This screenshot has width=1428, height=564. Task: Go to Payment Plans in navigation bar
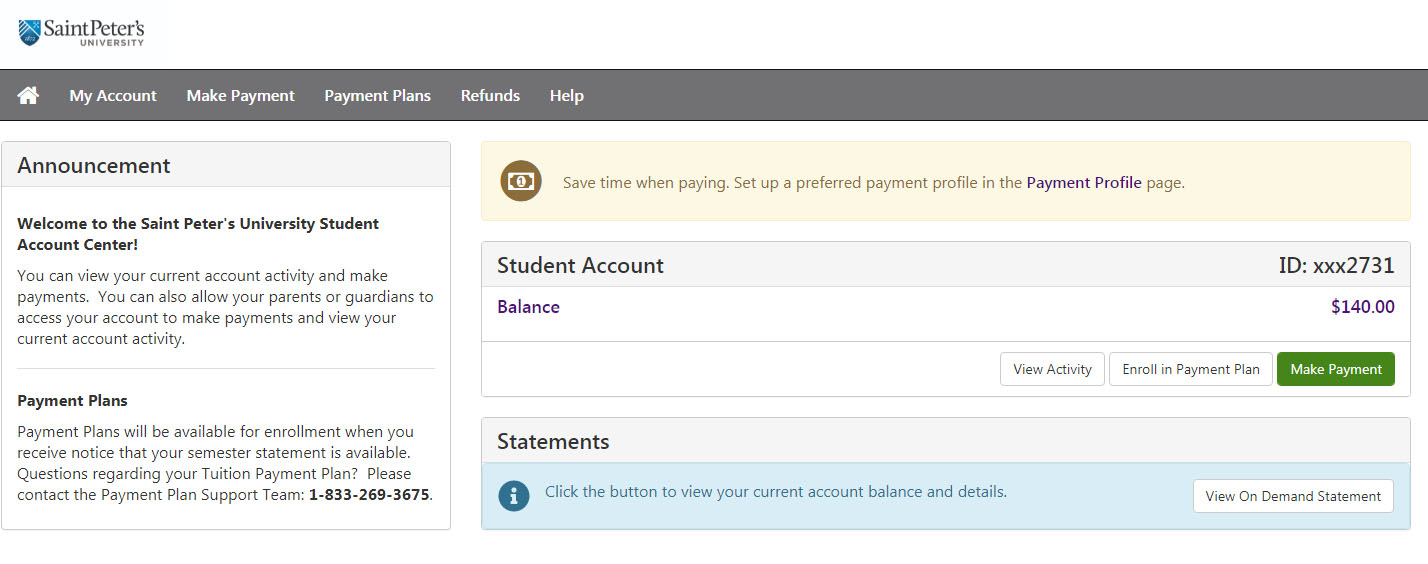[377, 96]
